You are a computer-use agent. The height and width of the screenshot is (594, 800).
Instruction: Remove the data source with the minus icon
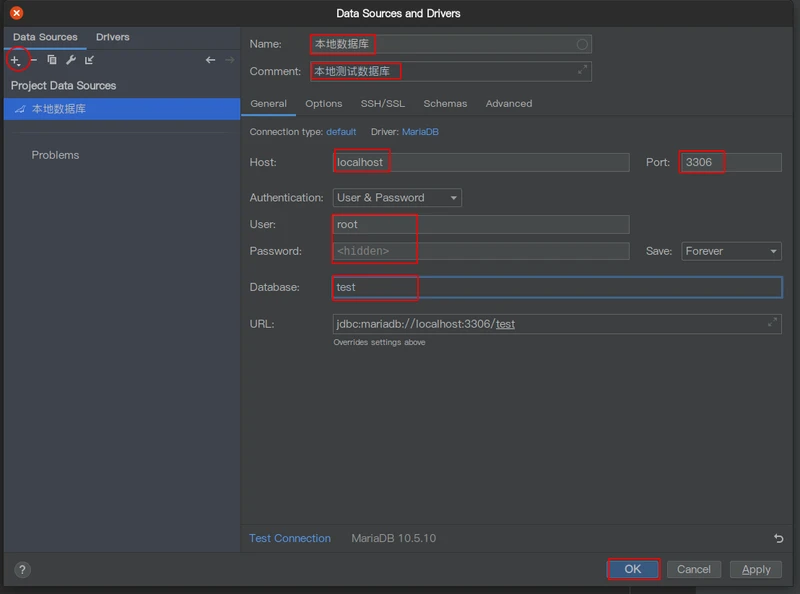tap(34, 60)
